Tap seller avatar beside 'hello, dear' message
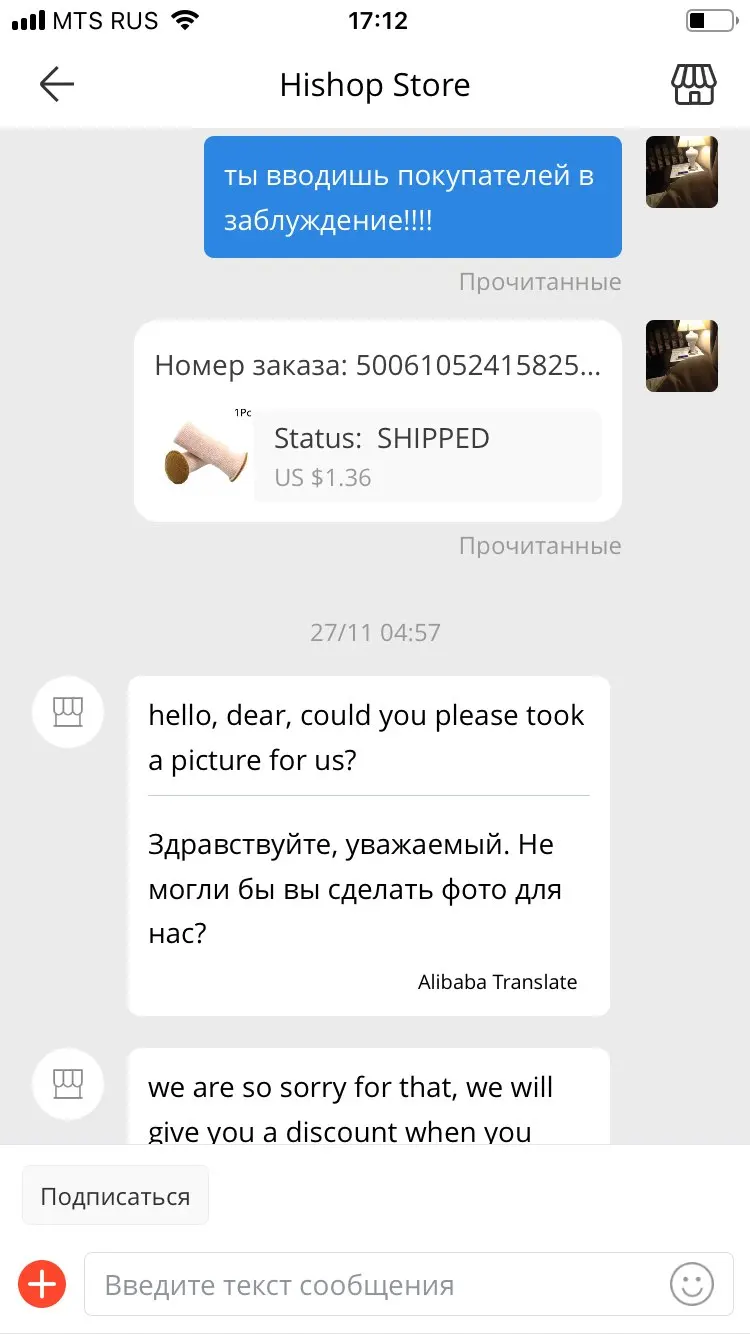Screen dimensions: 750x1334 [68, 712]
